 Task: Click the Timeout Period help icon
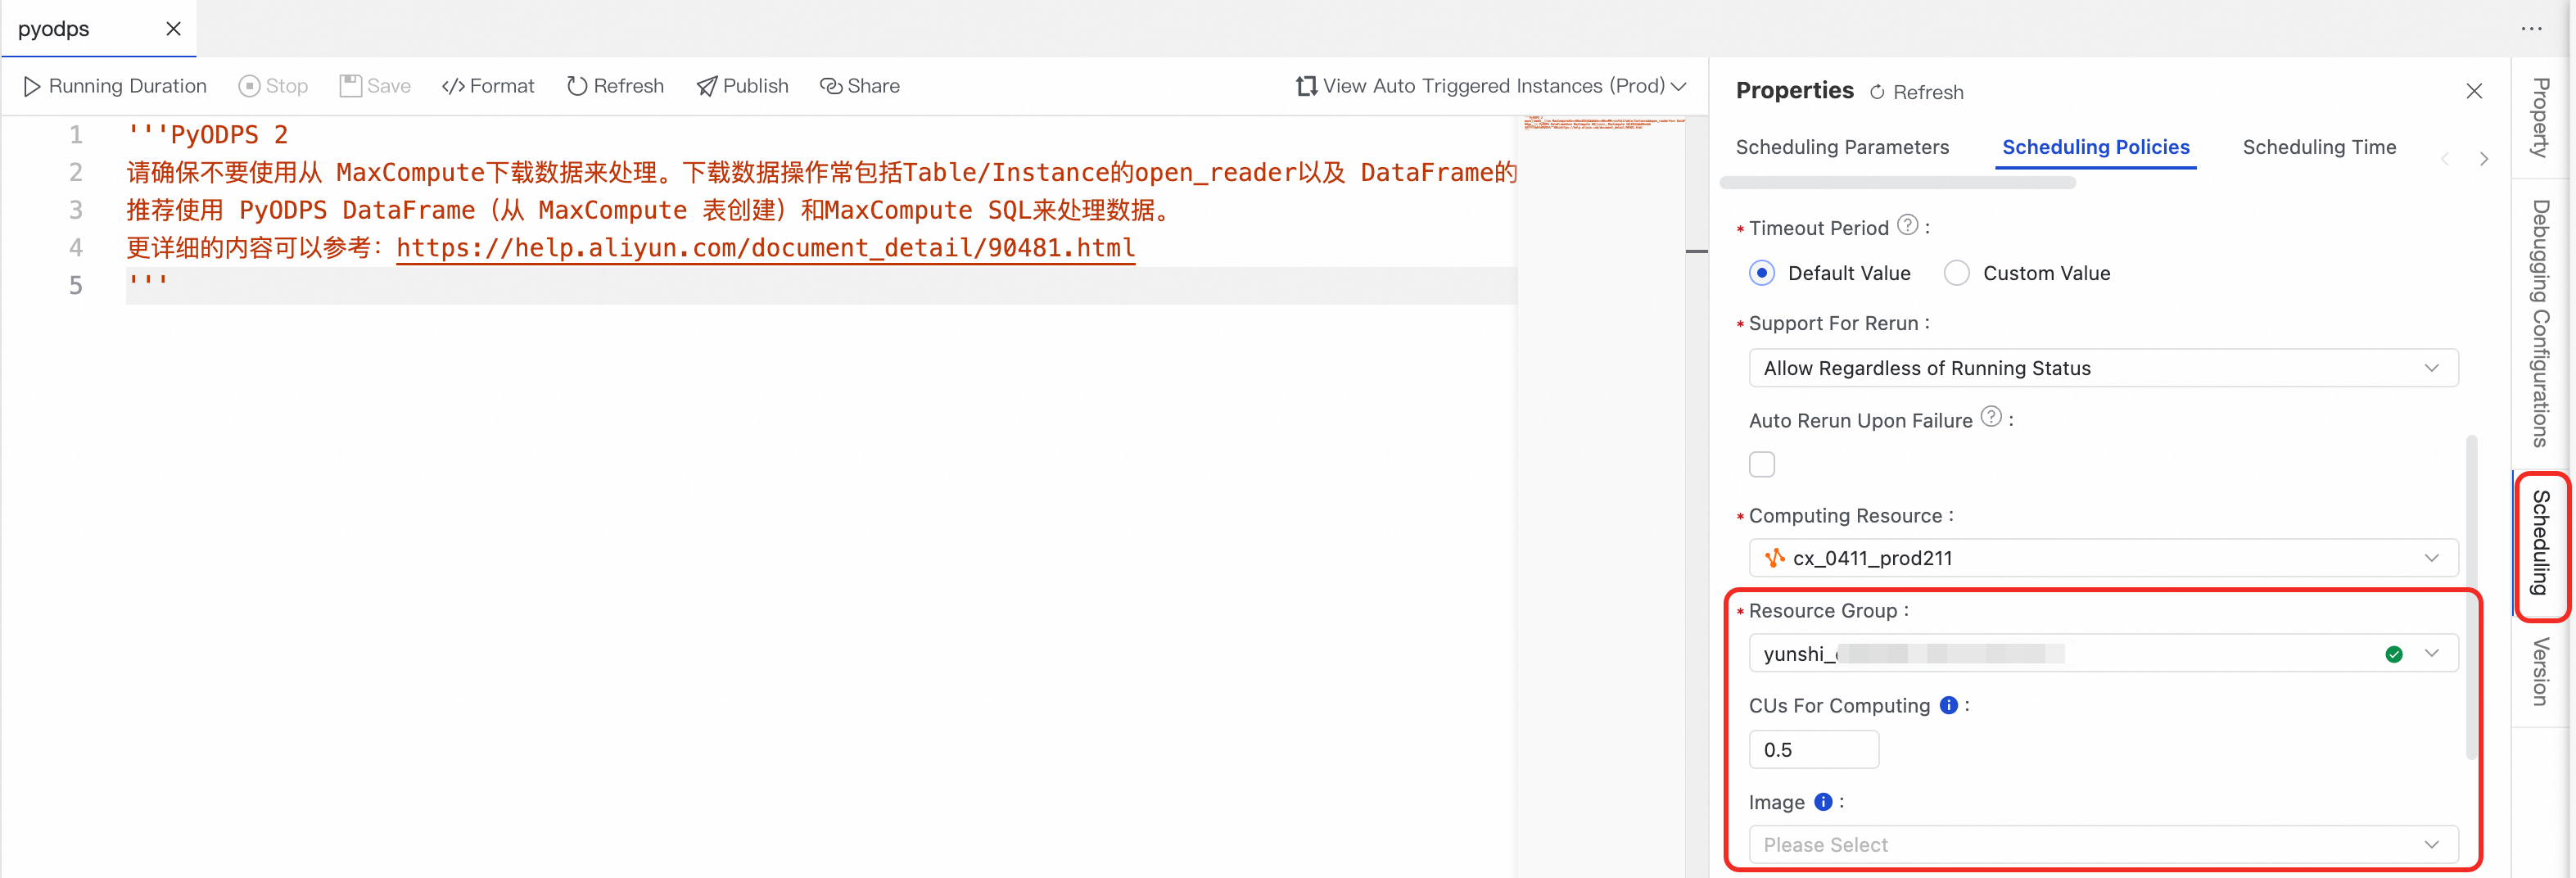click(x=1908, y=225)
